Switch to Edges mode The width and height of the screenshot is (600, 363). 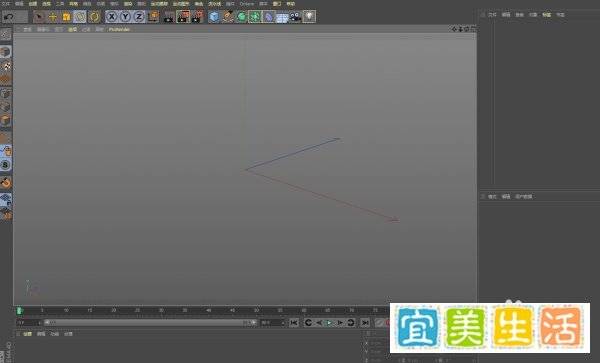pos(6,107)
